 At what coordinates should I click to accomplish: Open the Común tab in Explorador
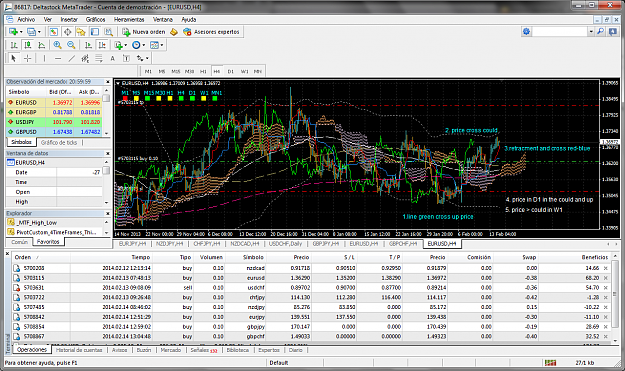click(x=20, y=242)
